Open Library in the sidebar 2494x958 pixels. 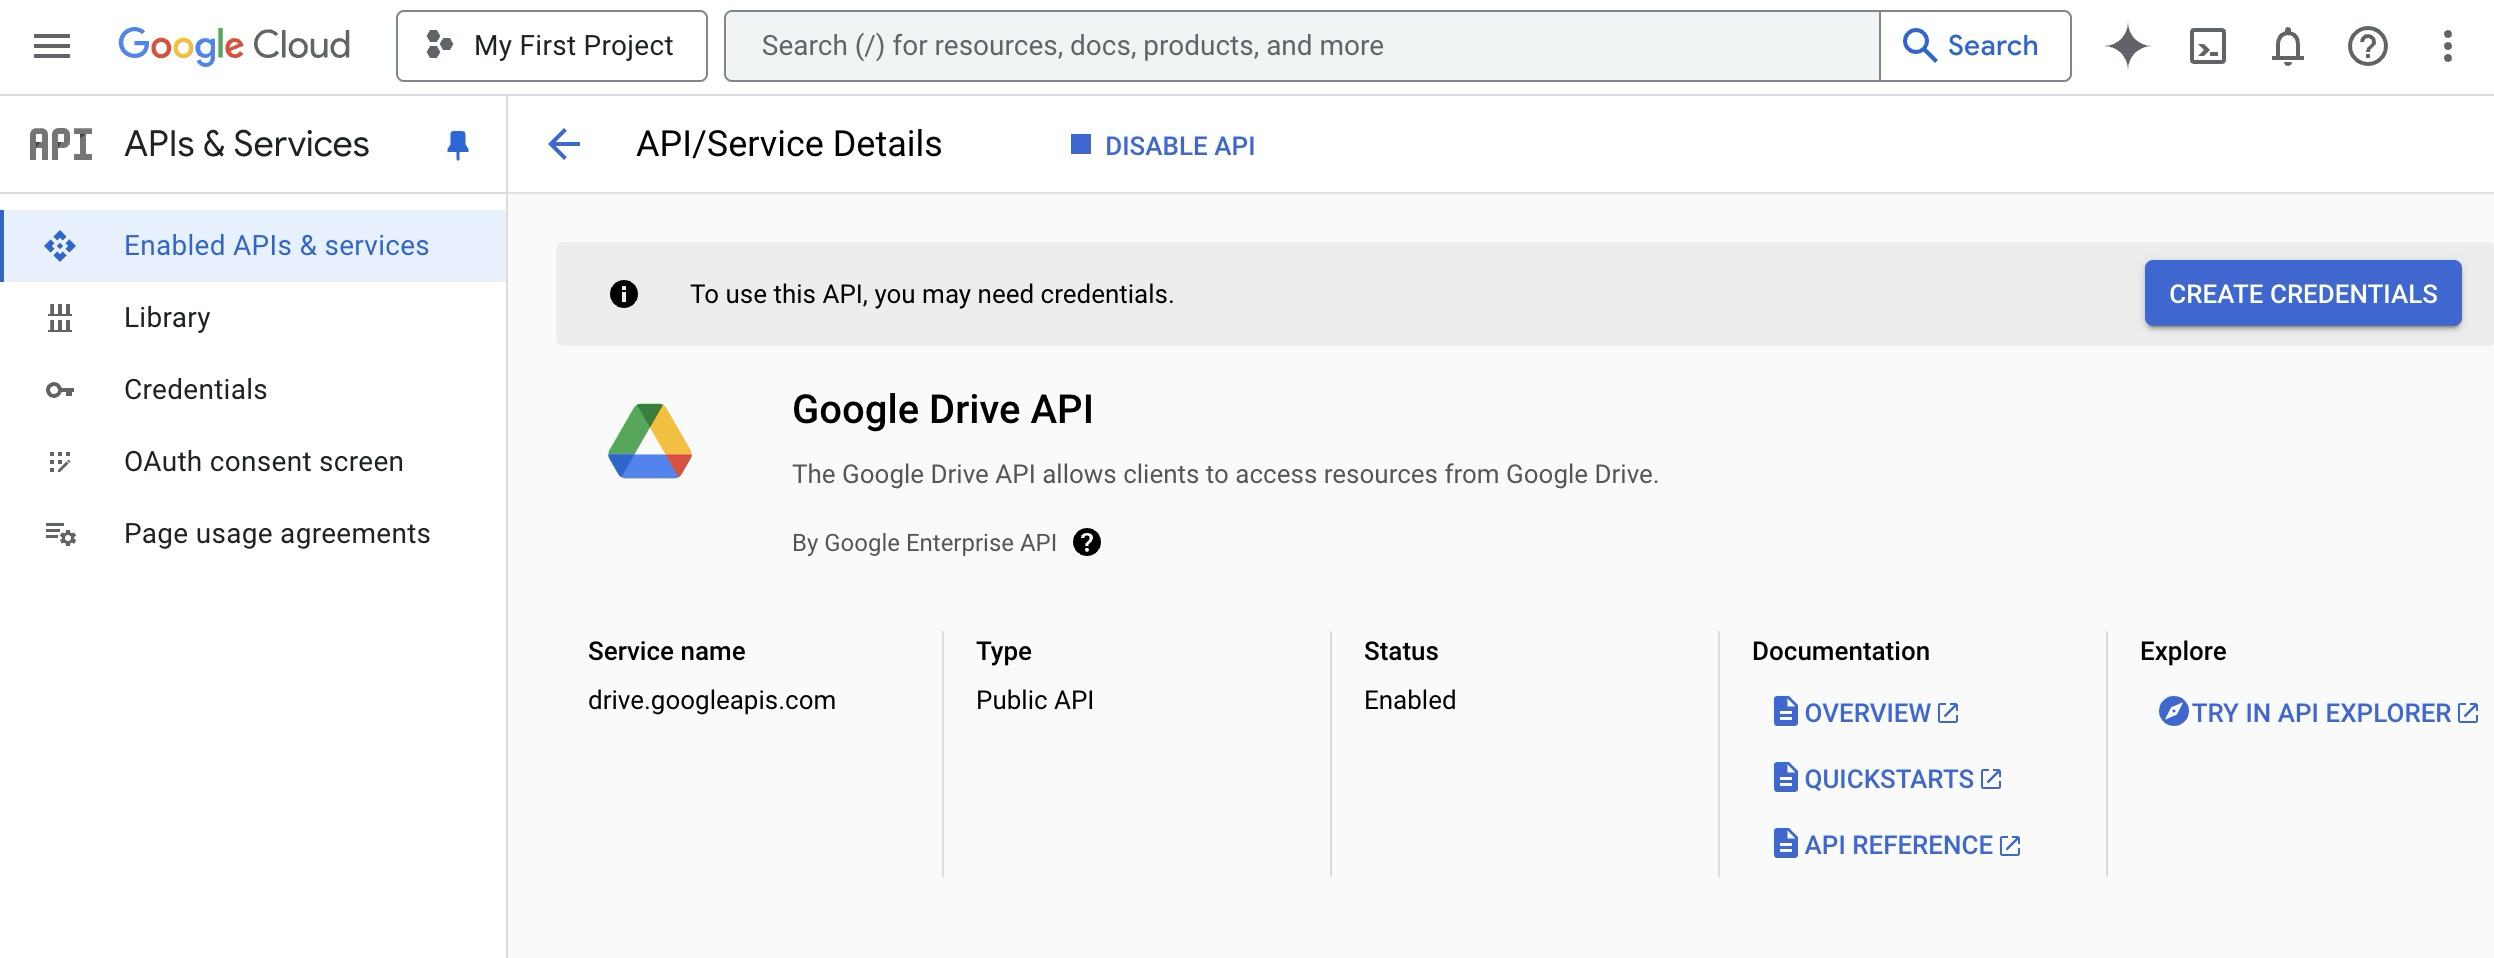click(253, 318)
